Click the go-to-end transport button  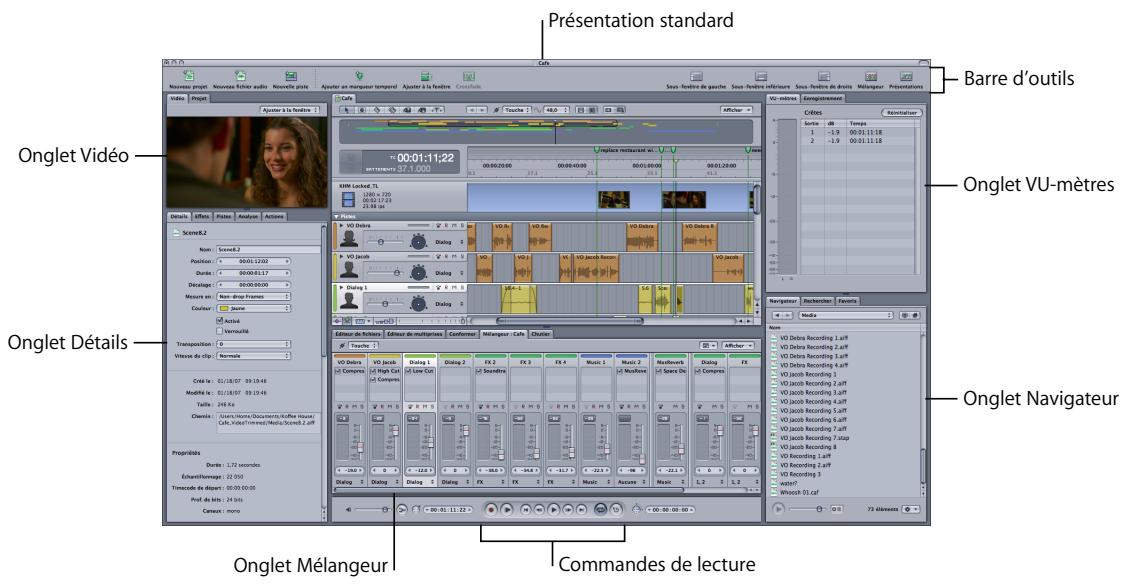coord(582,509)
